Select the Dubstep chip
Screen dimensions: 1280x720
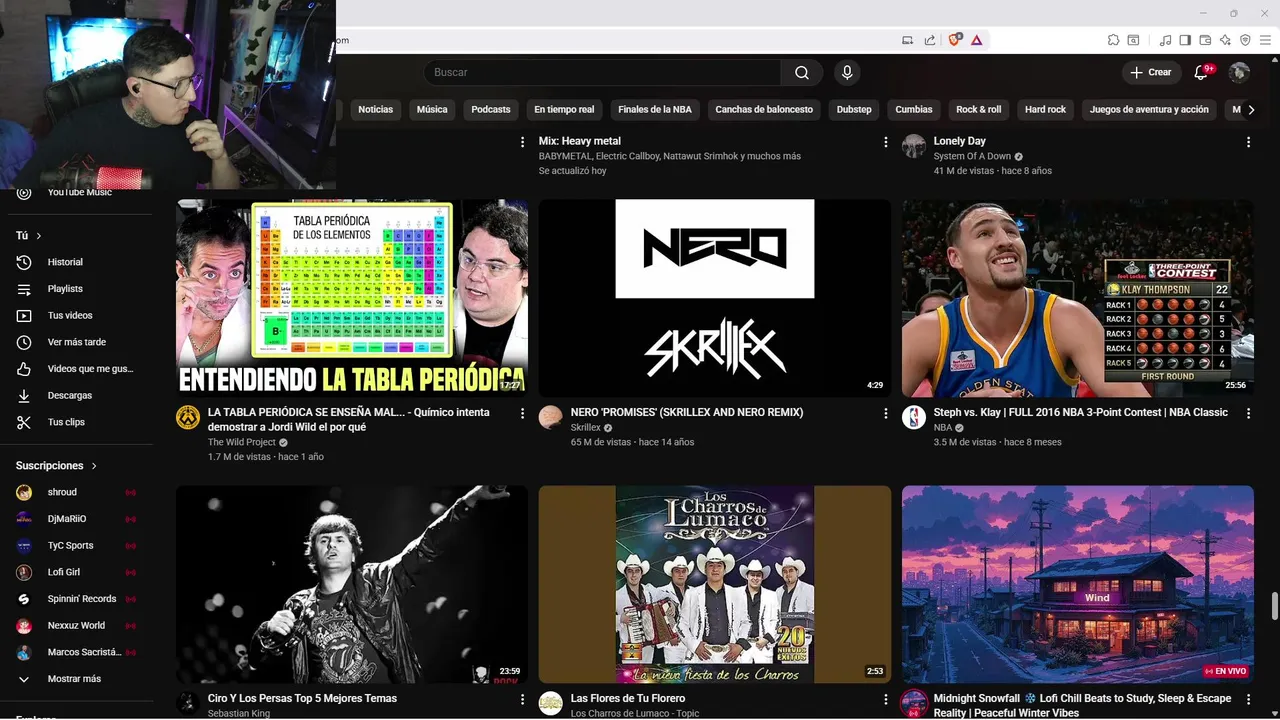pyautogui.click(x=854, y=110)
